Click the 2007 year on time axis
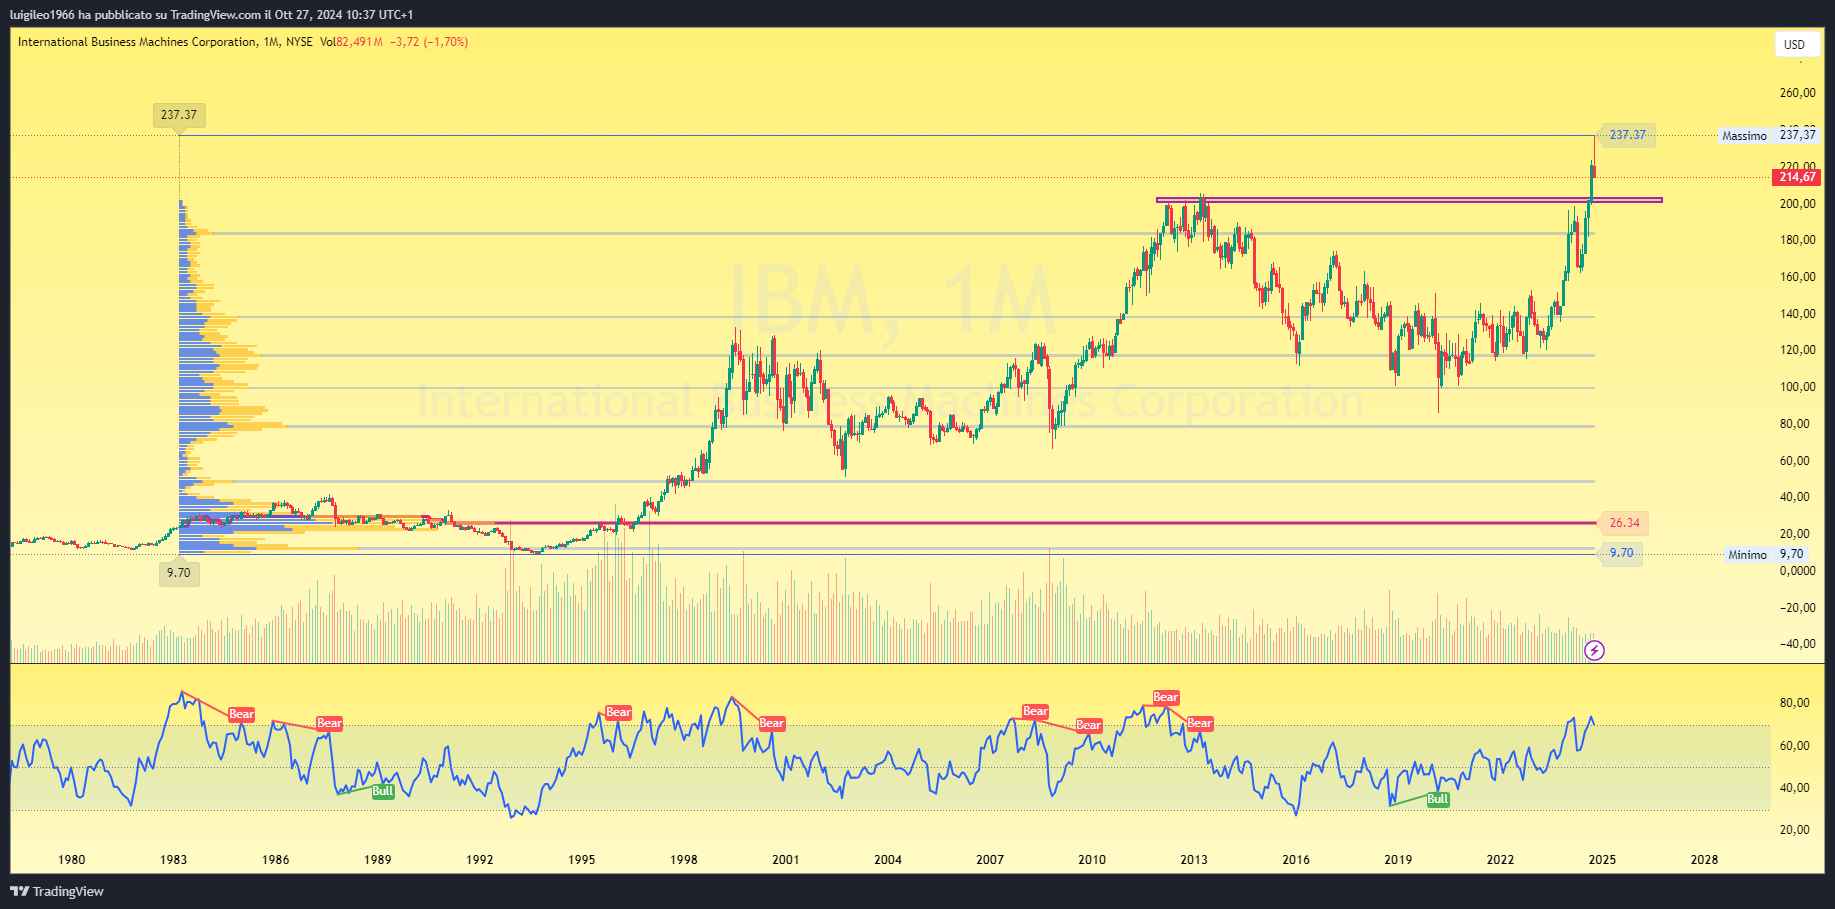1835x909 pixels. [990, 859]
